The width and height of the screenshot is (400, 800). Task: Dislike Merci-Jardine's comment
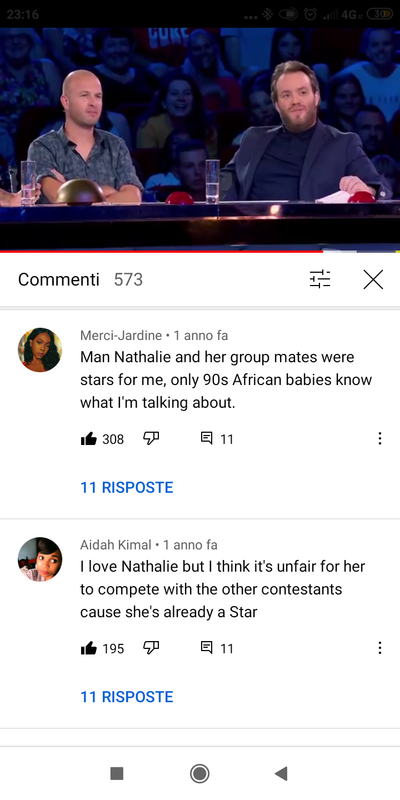tap(151, 438)
